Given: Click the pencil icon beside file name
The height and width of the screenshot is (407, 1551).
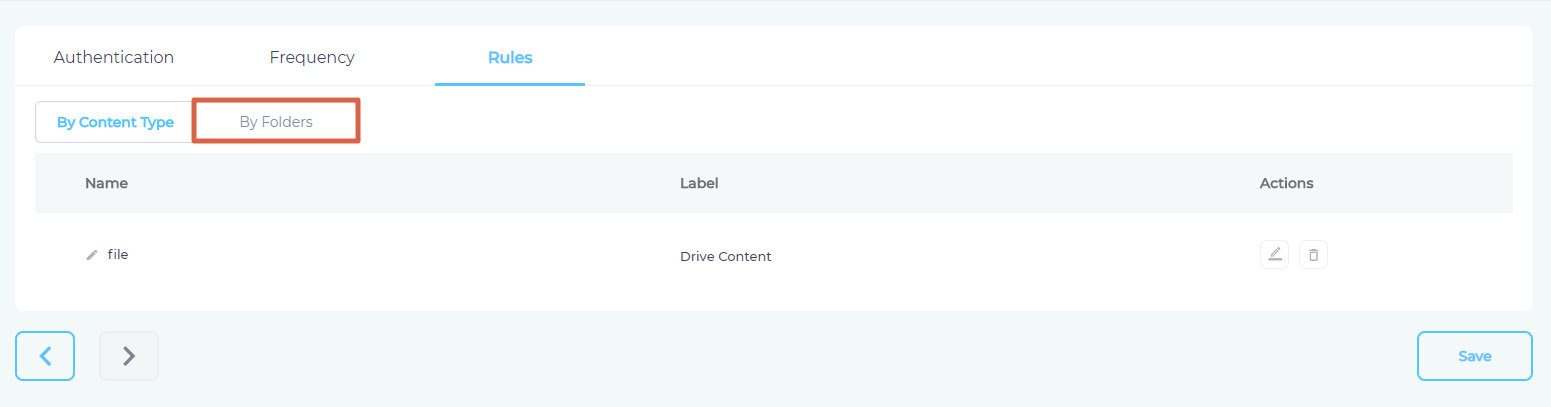Looking at the screenshot, I should coord(92,255).
